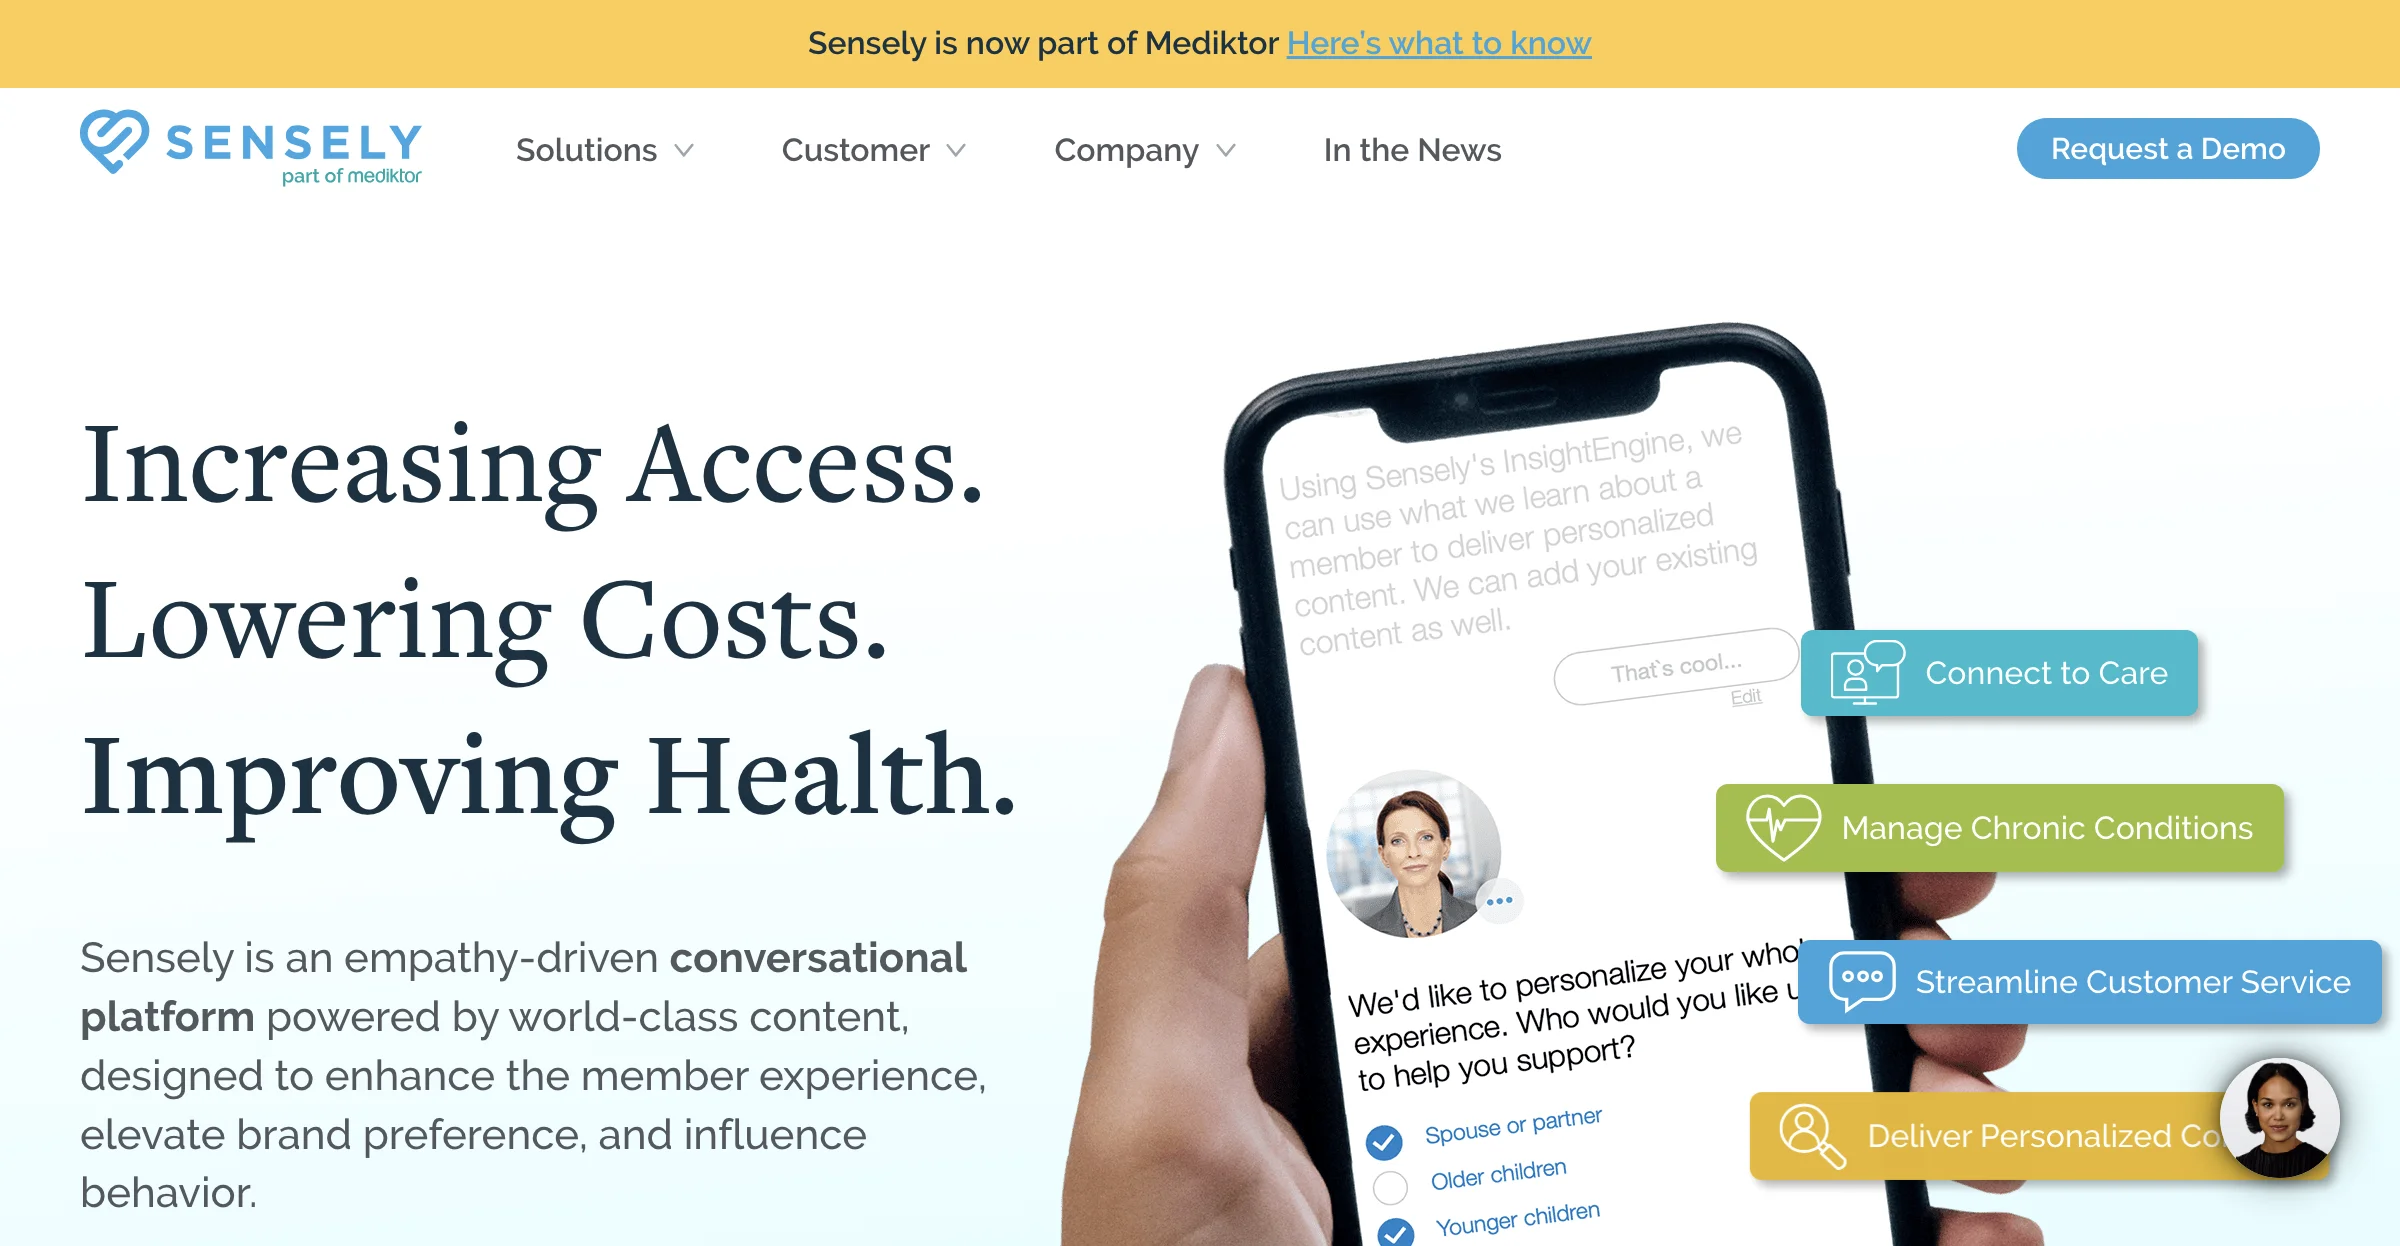Expand the Company dropdown menu
The image size is (2400, 1246).
[x=1143, y=149]
